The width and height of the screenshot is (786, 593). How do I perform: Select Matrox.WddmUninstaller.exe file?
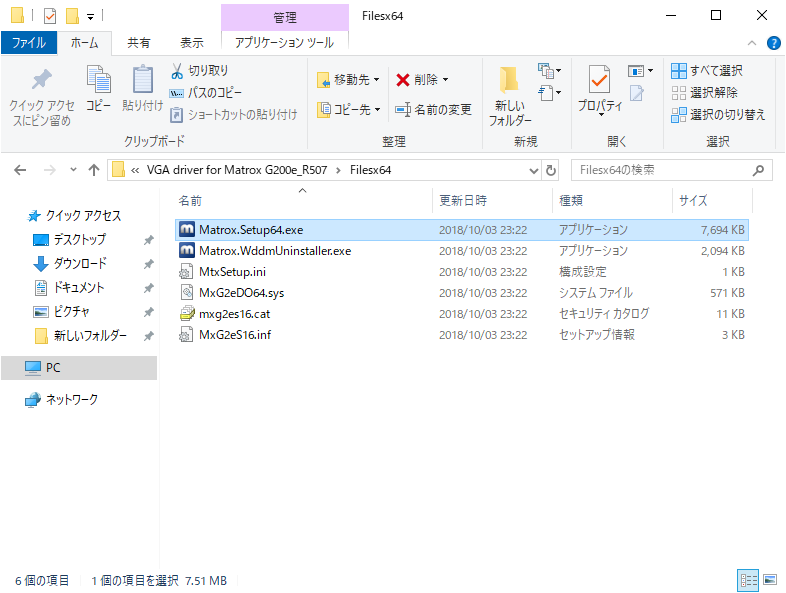[462, 251]
